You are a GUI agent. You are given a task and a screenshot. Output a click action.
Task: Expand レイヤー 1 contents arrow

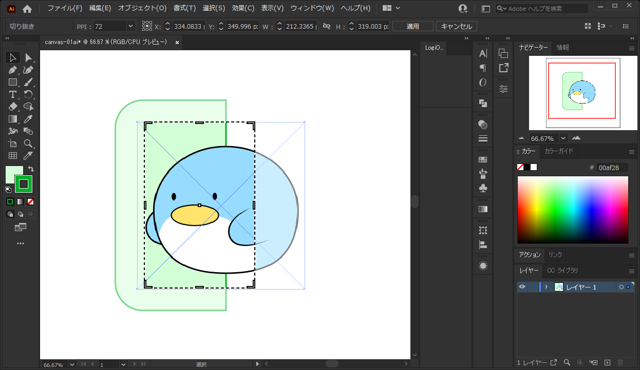546,287
